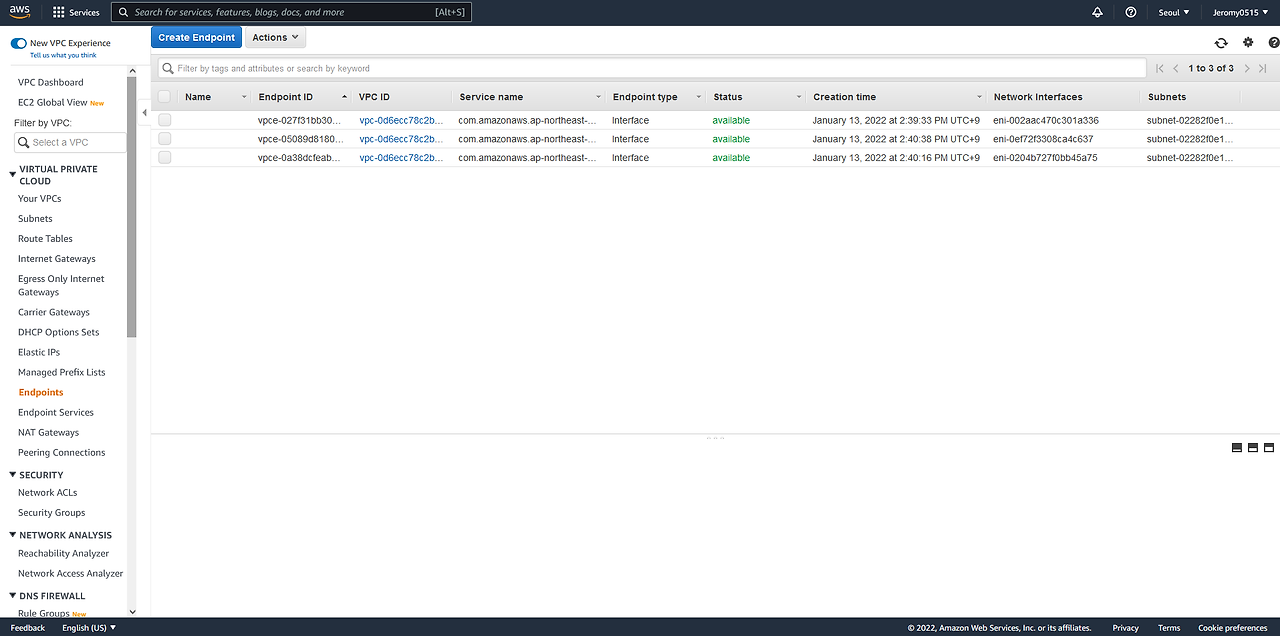Viewport: 1280px width, 636px height.
Task: Open Reachability Analyzer in sidebar
Action: (x=63, y=554)
